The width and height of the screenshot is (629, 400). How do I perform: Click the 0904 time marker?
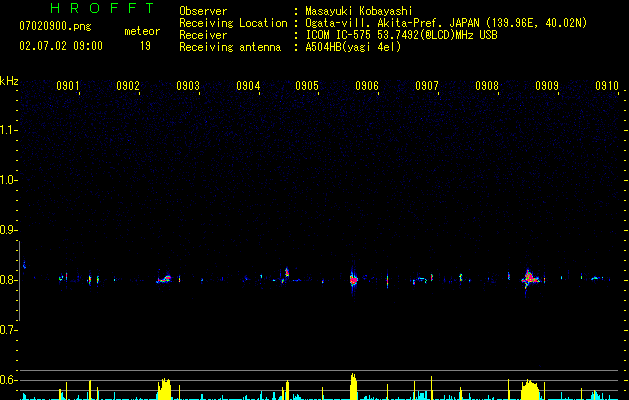[248, 86]
